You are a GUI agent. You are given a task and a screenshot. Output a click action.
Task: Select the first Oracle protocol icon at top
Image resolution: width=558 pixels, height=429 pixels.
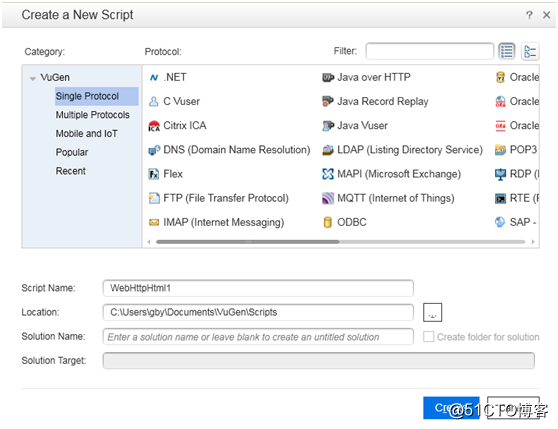500,78
